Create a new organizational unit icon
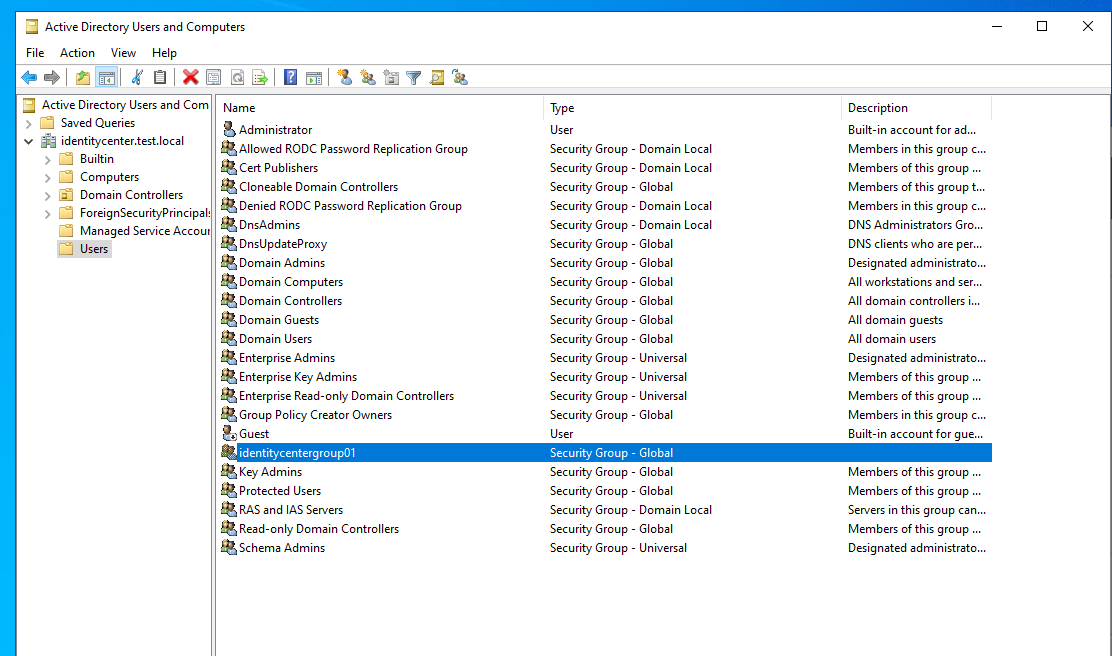 391,77
